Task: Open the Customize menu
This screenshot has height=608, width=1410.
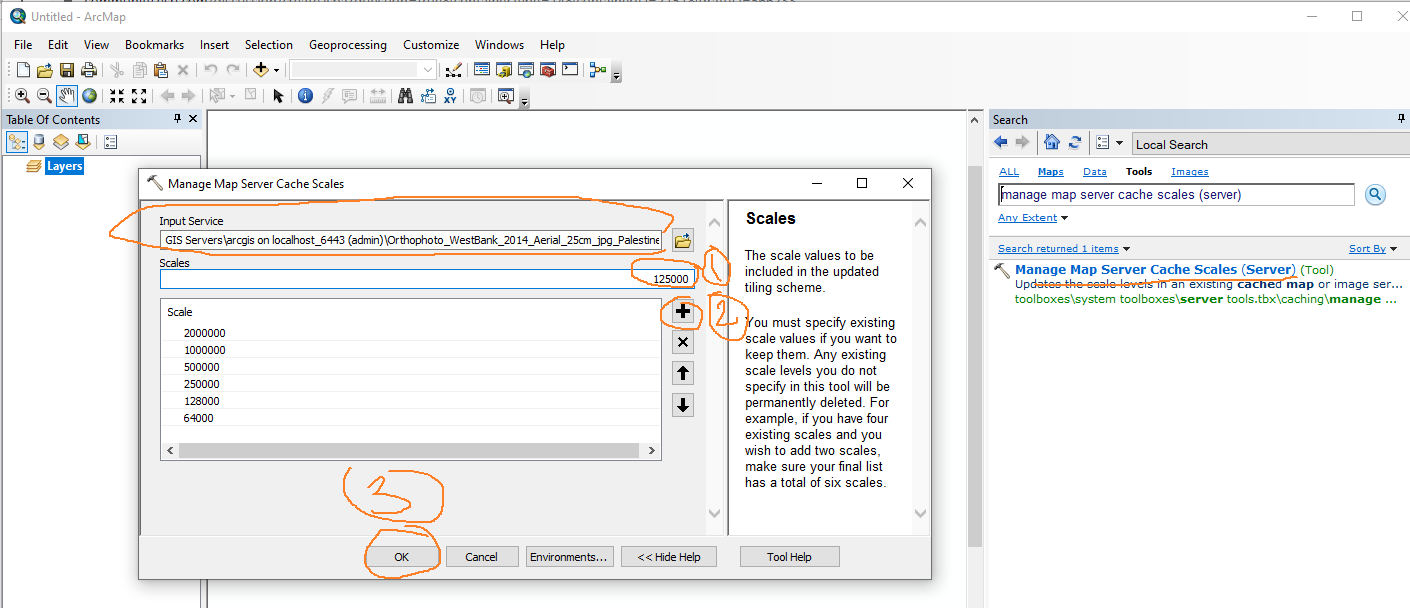Action: tap(431, 45)
